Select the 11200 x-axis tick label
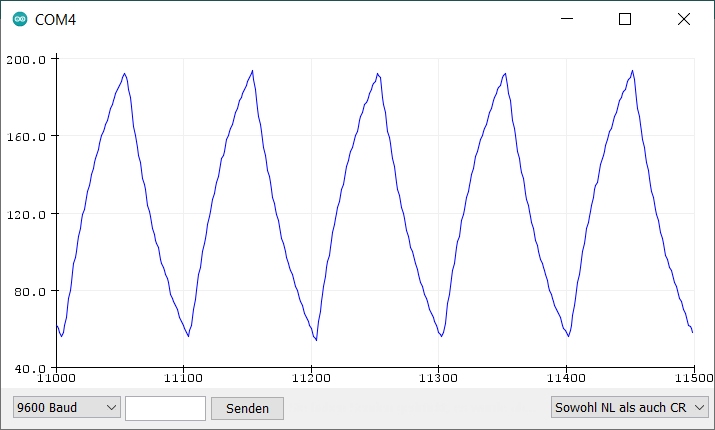715x430 pixels. [311, 380]
